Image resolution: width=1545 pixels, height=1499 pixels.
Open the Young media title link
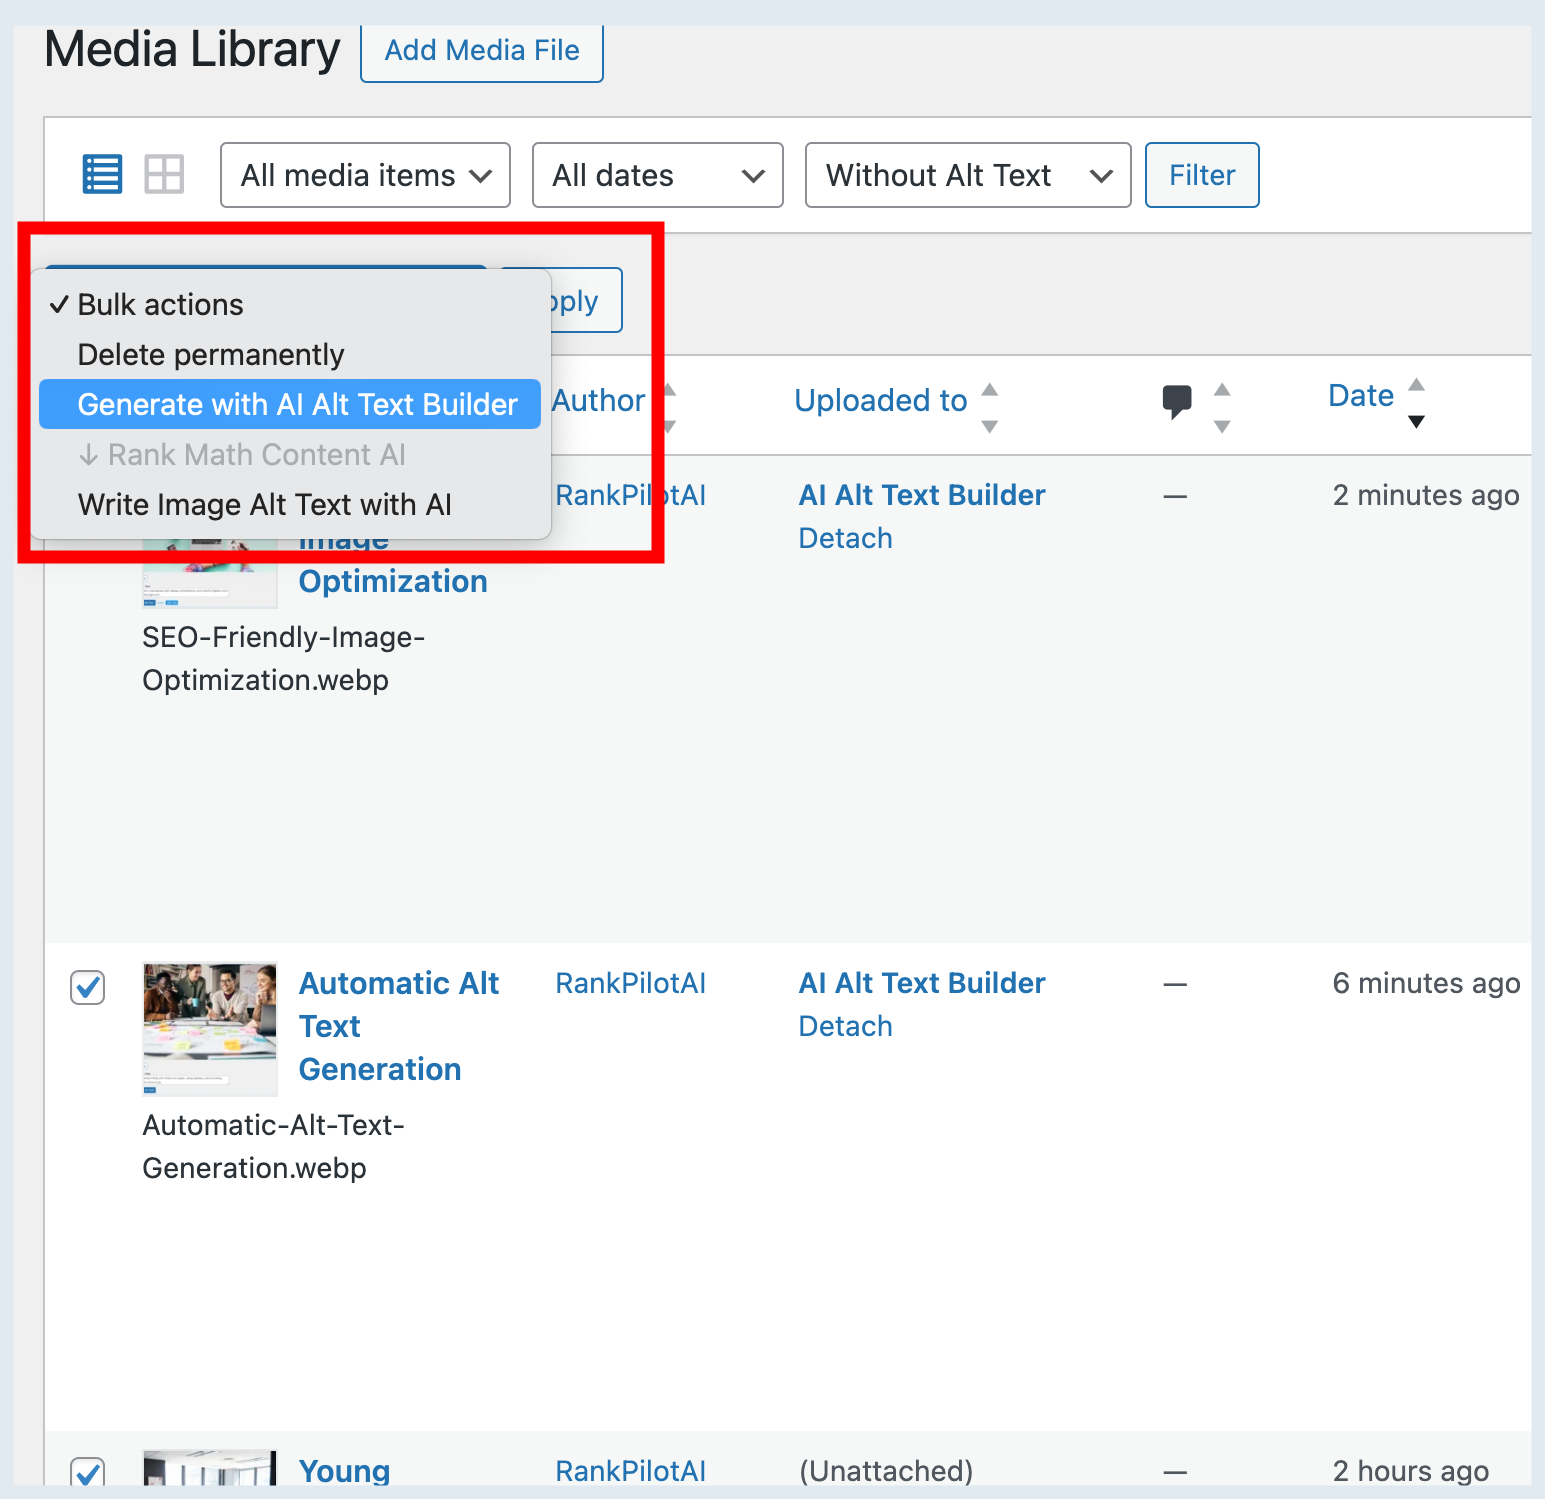point(344,1471)
